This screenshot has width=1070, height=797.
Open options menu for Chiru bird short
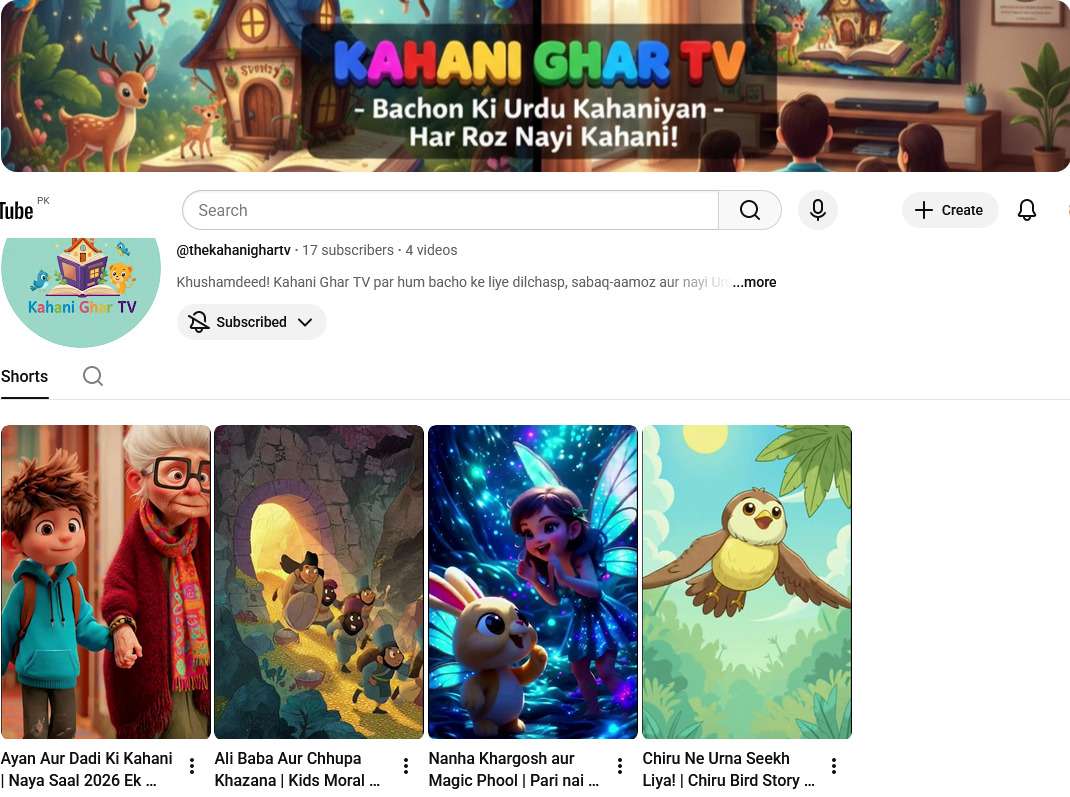click(x=833, y=766)
